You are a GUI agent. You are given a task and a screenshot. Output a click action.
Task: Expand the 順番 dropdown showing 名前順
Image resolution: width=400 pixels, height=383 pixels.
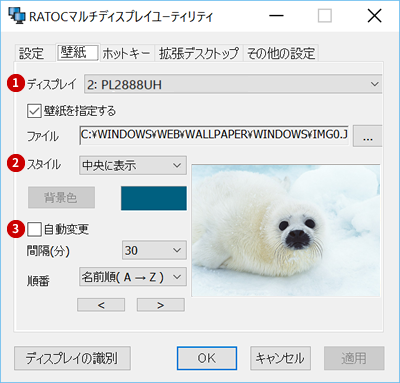[133, 277]
